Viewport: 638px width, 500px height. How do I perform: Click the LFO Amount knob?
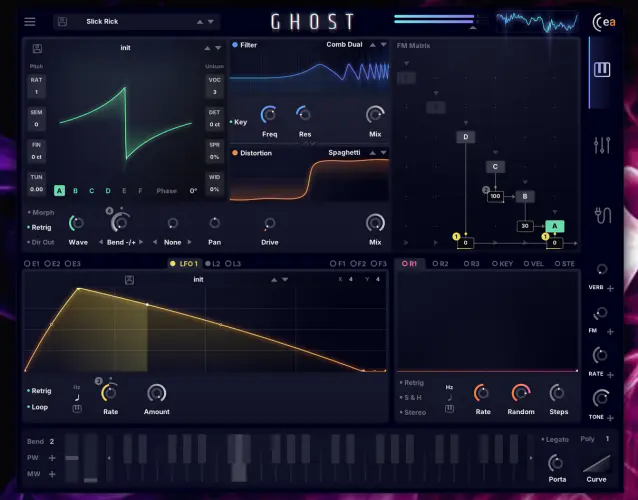156,393
